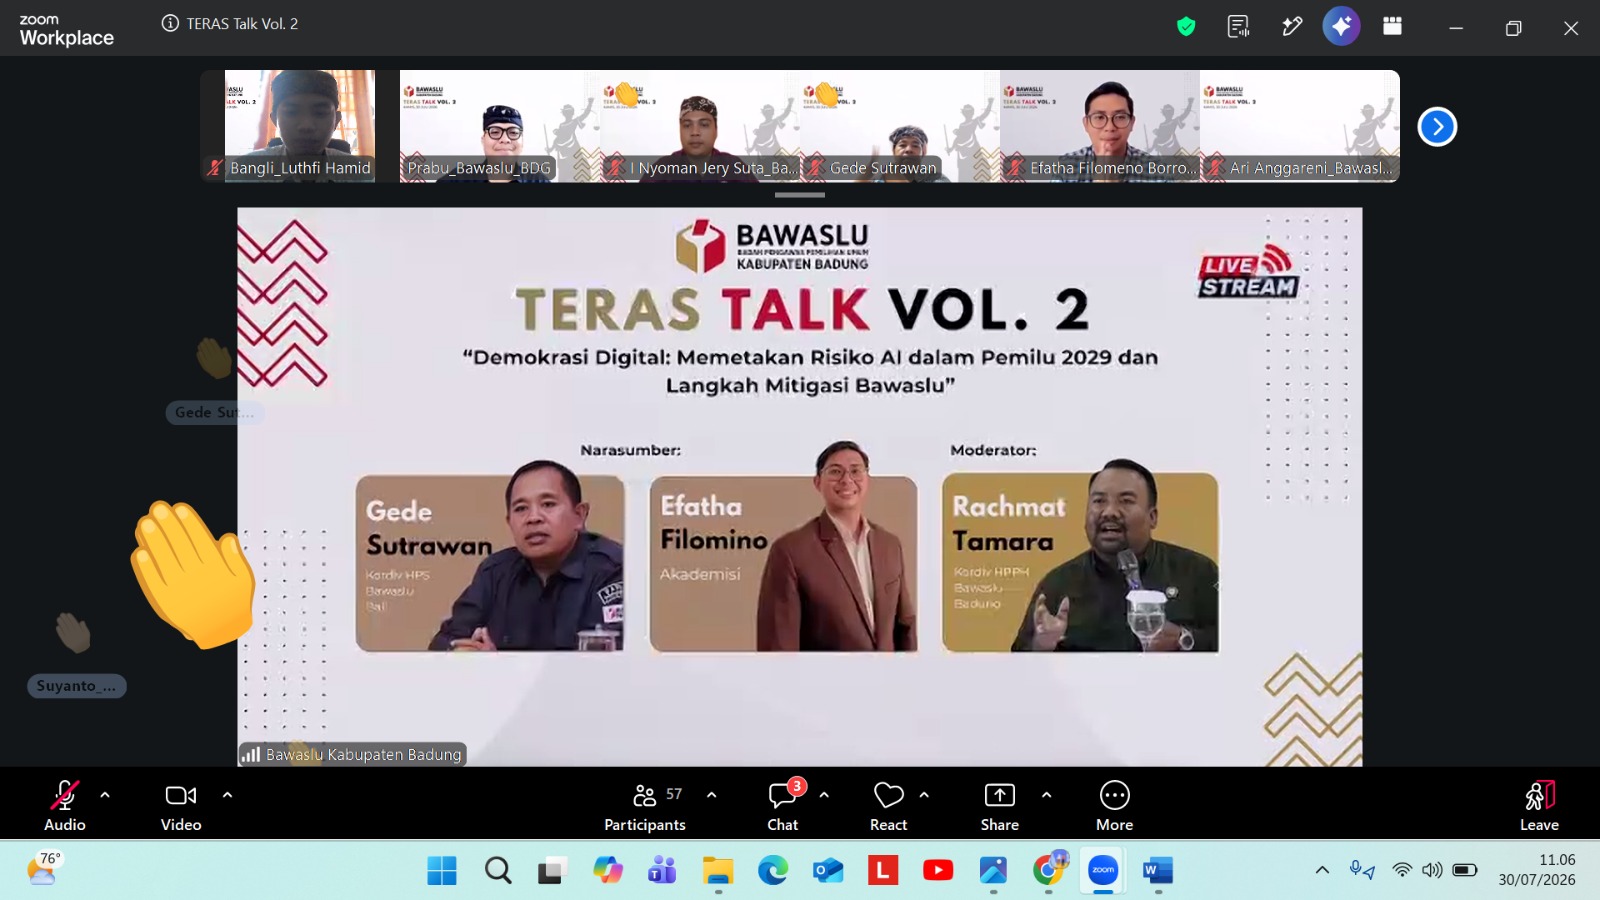Expand share options caret
This screenshot has height=900, width=1600.
(x=1046, y=795)
